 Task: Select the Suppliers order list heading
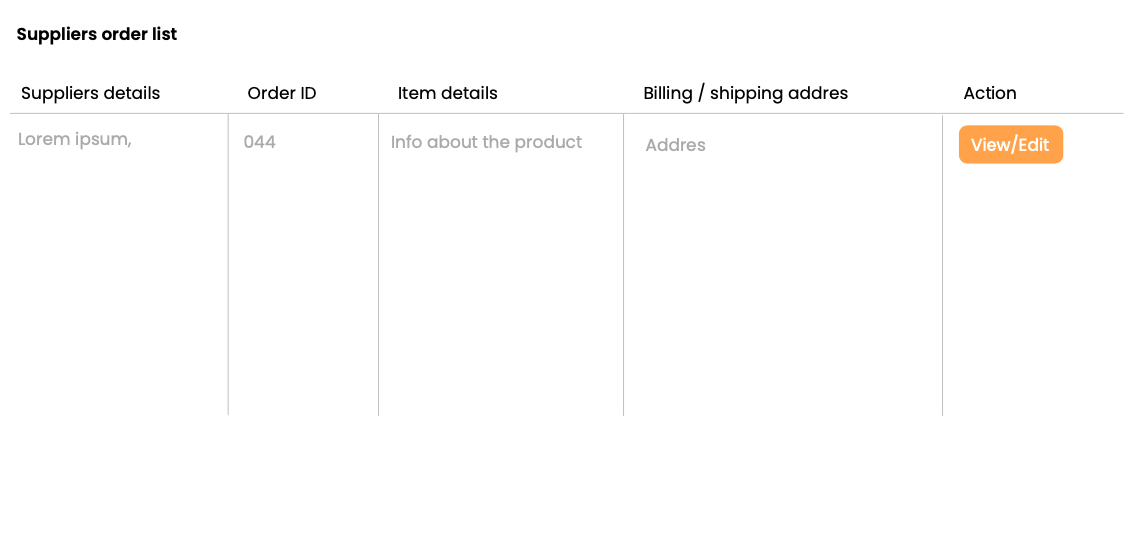pyautogui.click(x=97, y=34)
